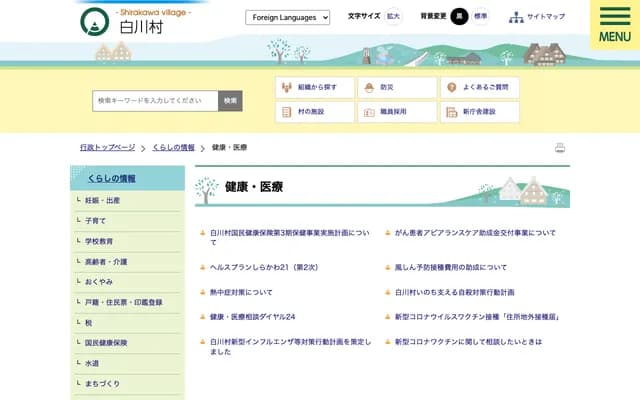Viewport: 640px width, 400px height.
Task: Expand the Foreign Languages dropdown
Action: [287, 17]
